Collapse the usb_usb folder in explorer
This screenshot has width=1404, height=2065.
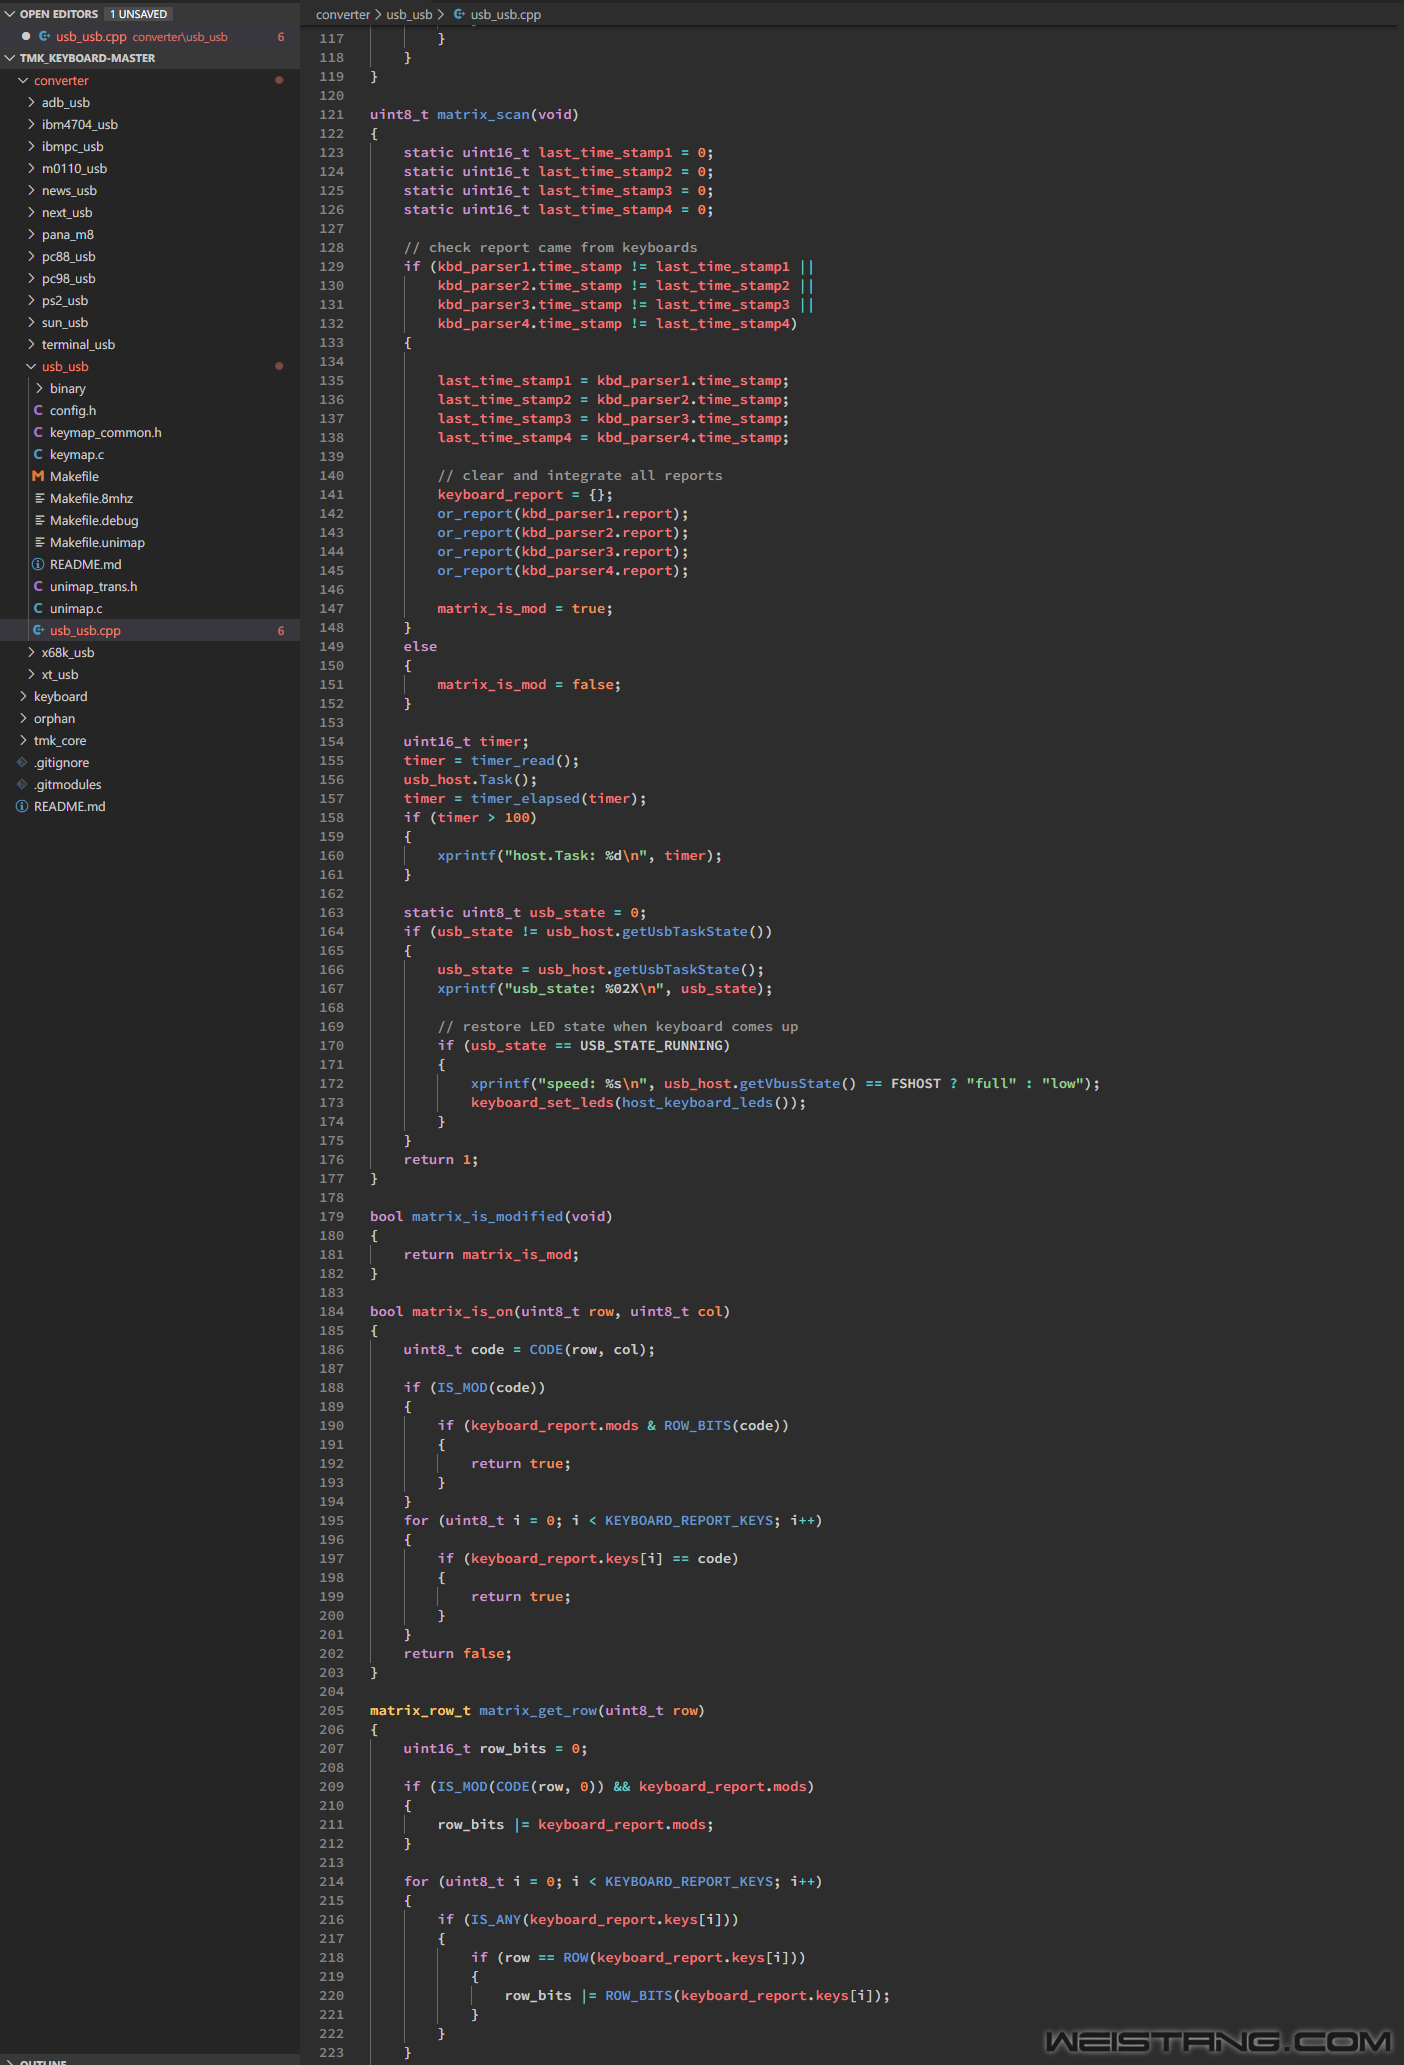[31, 366]
